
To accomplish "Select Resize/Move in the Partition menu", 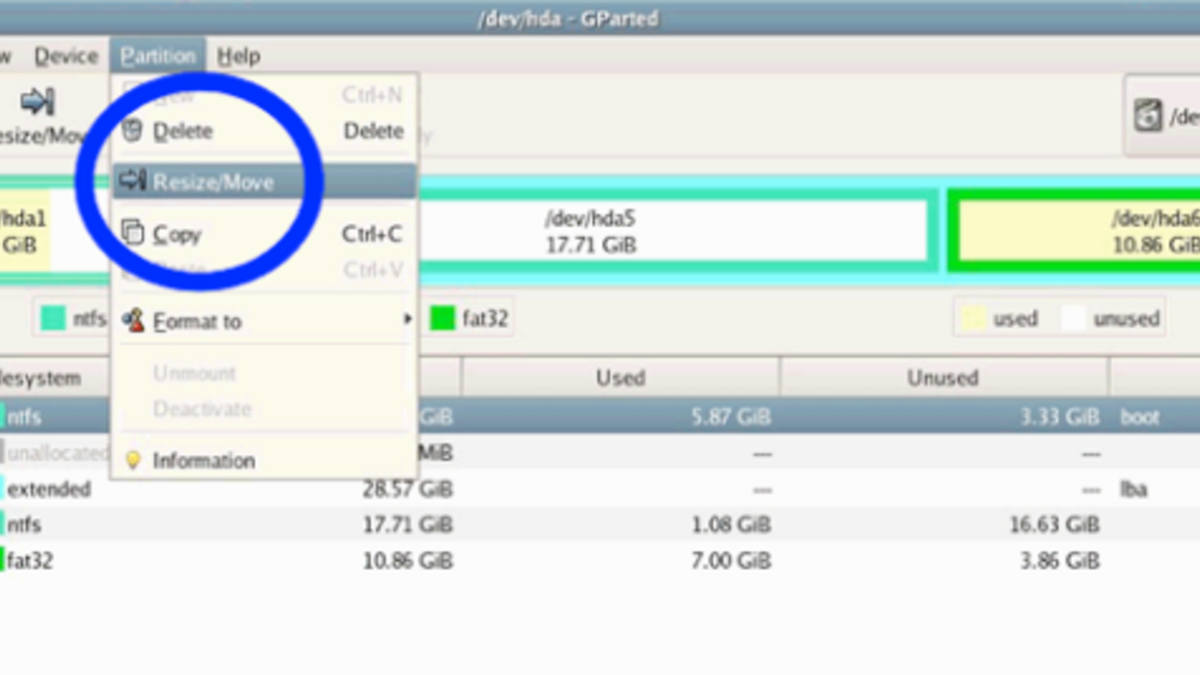I will point(263,182).
